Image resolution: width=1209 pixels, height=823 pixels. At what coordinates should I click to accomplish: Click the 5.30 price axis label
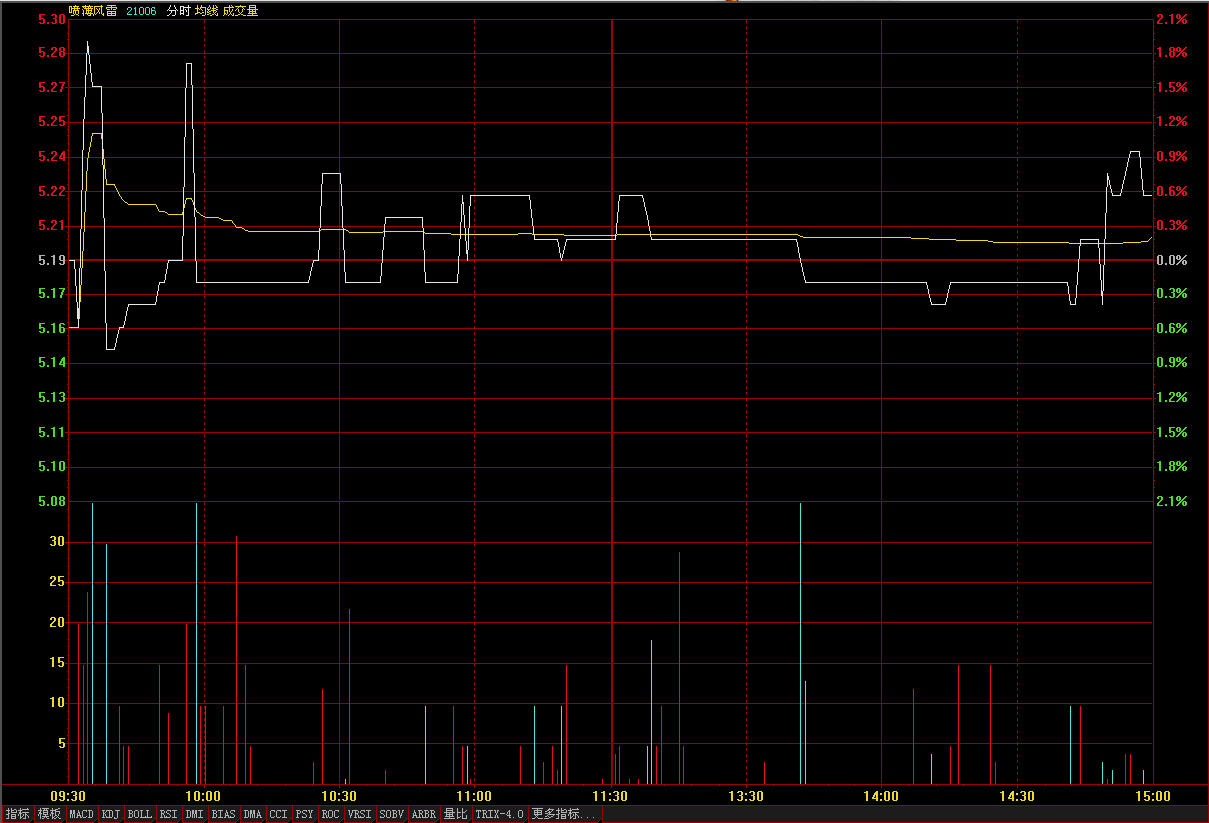pos(51,19)
